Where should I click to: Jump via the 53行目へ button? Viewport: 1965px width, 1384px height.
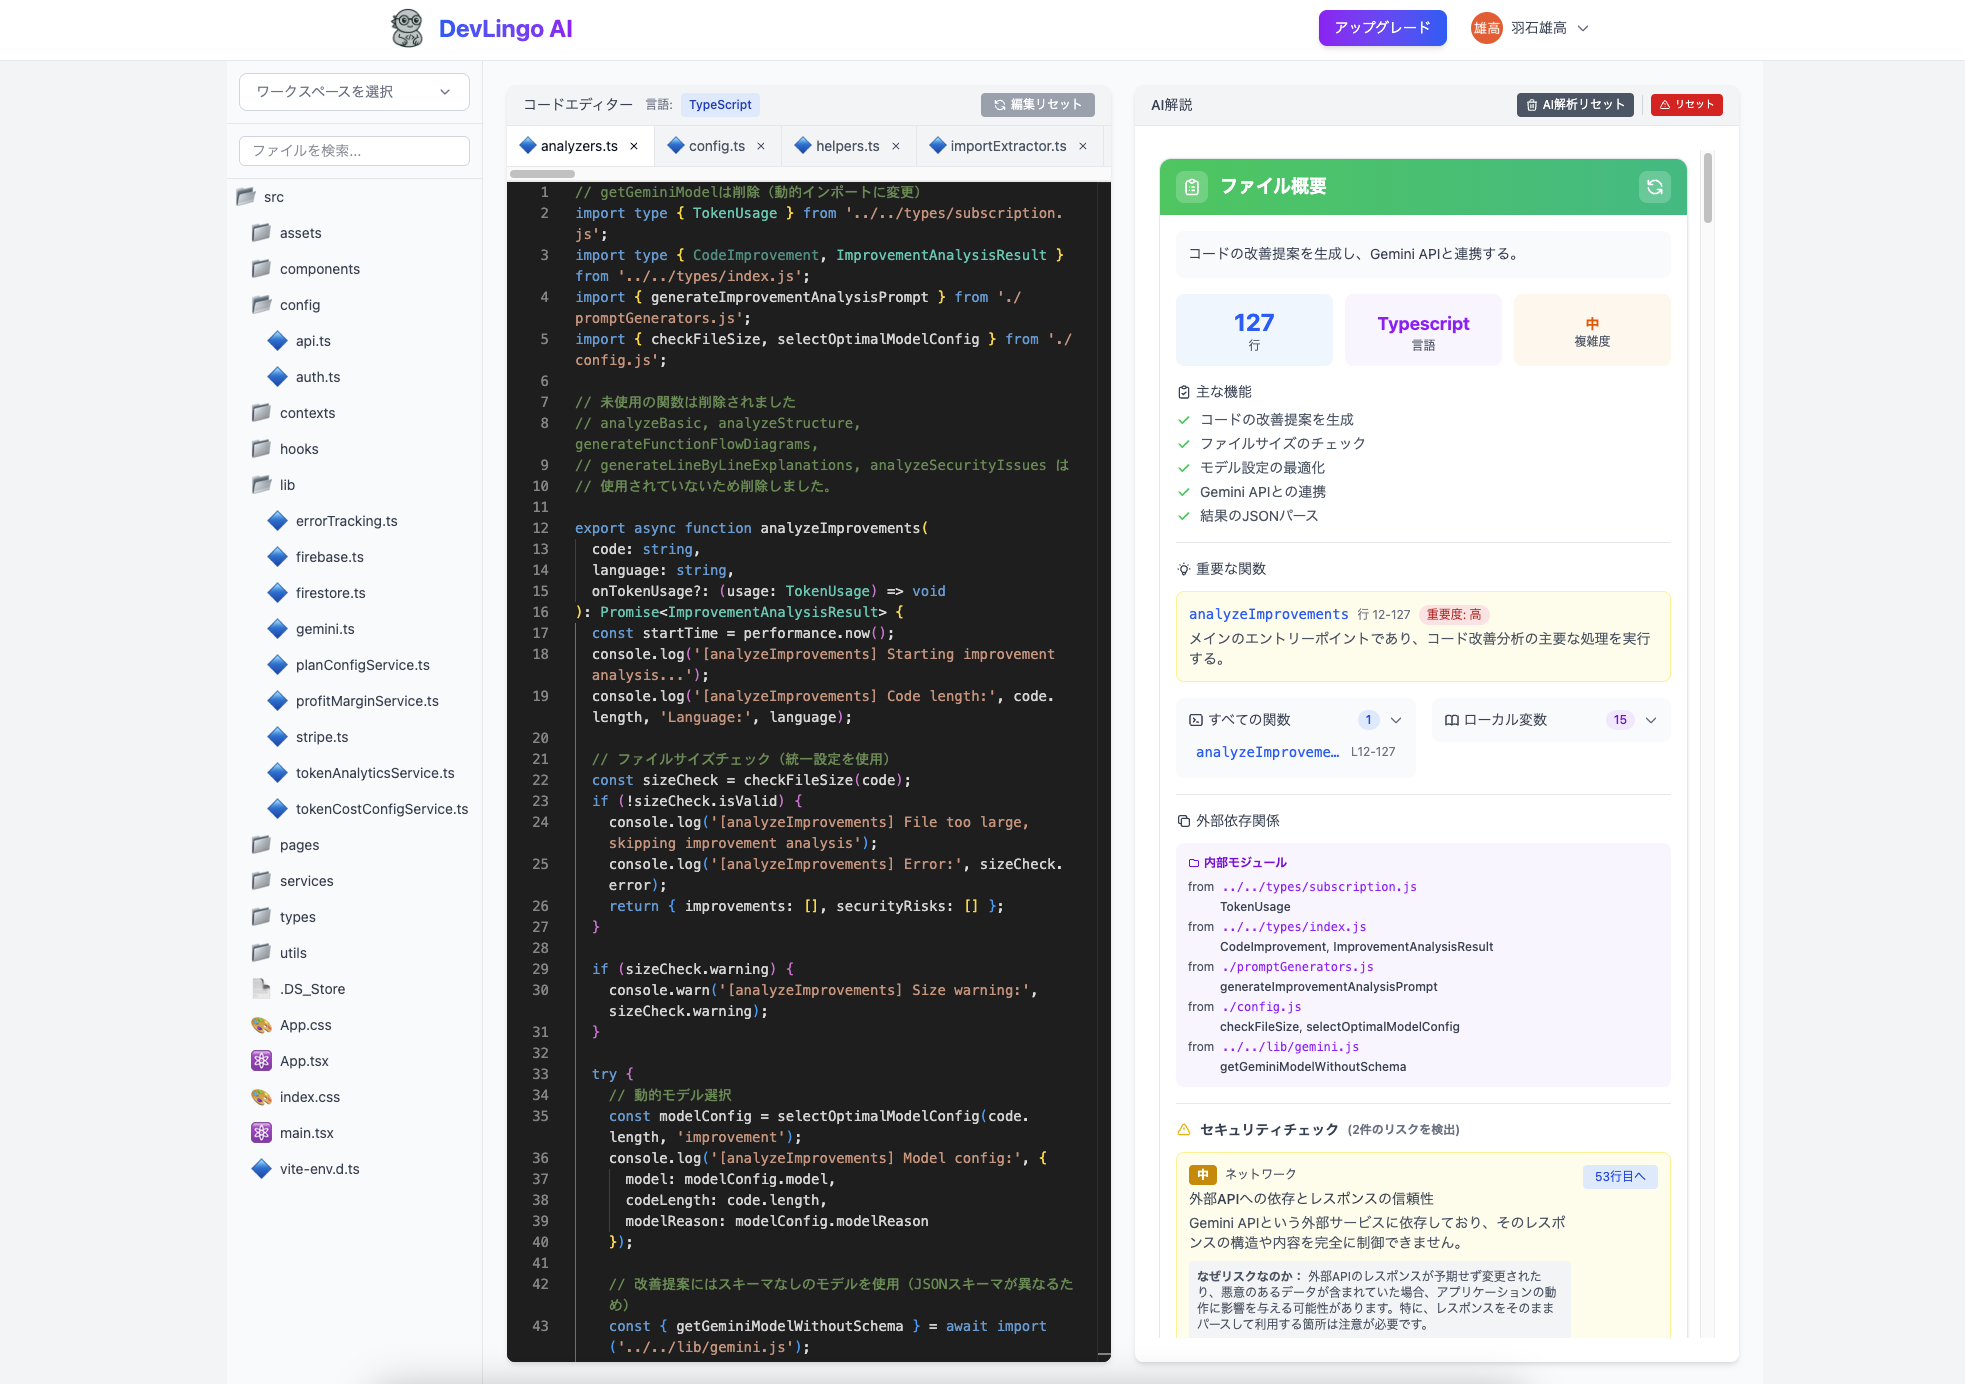(1619, 1176)
